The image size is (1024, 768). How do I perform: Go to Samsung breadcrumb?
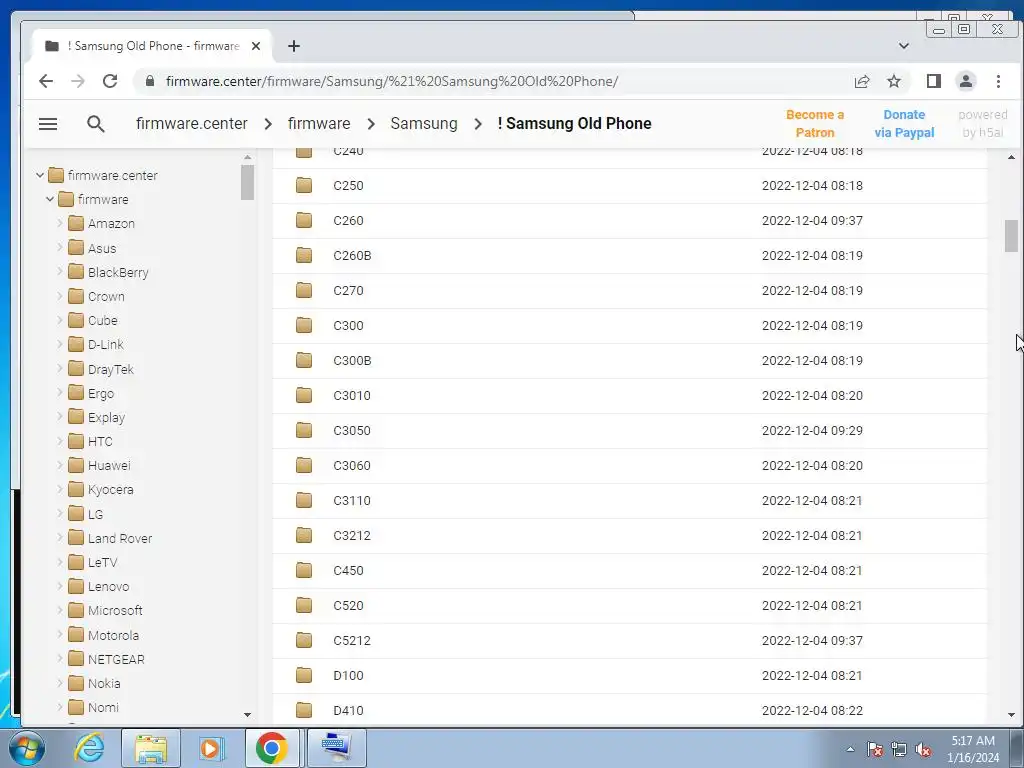coord(424,123)
